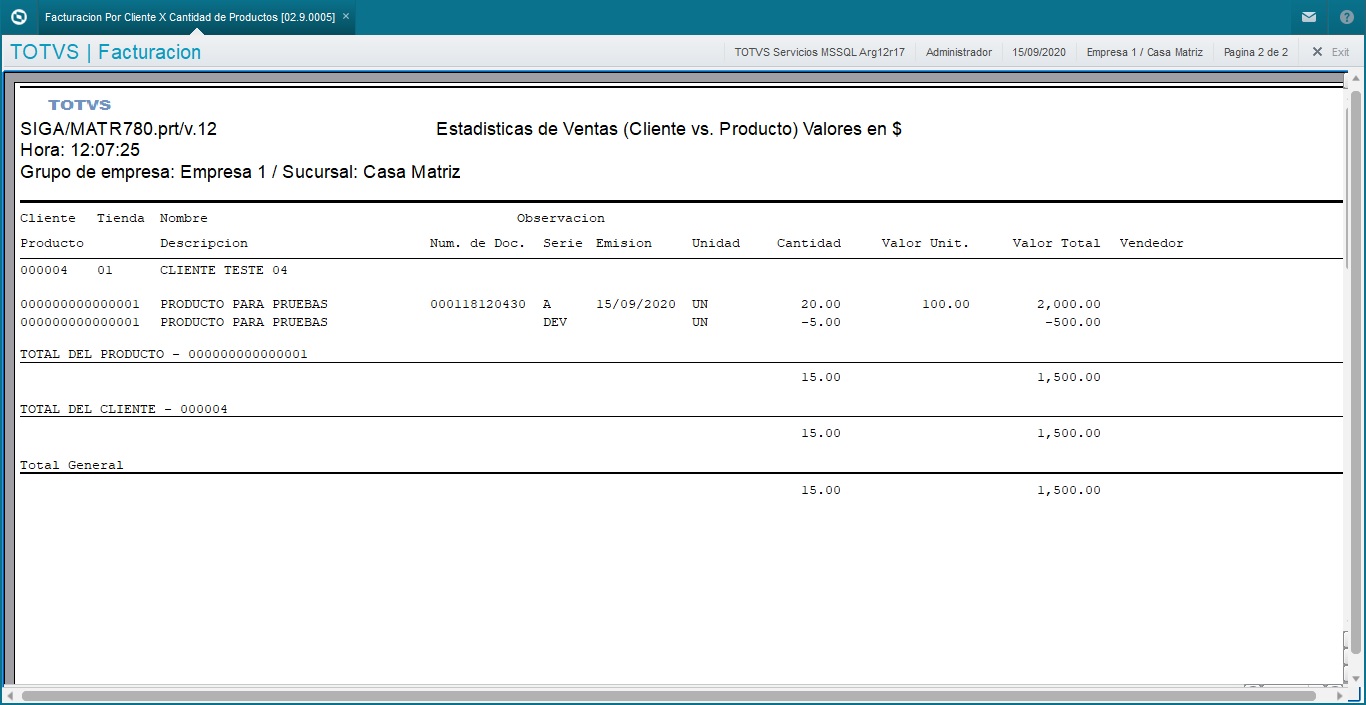Screen dimensions: 1366x705
Task: Click the Num. de Doc. column header
Action: [x=477, y=243]
